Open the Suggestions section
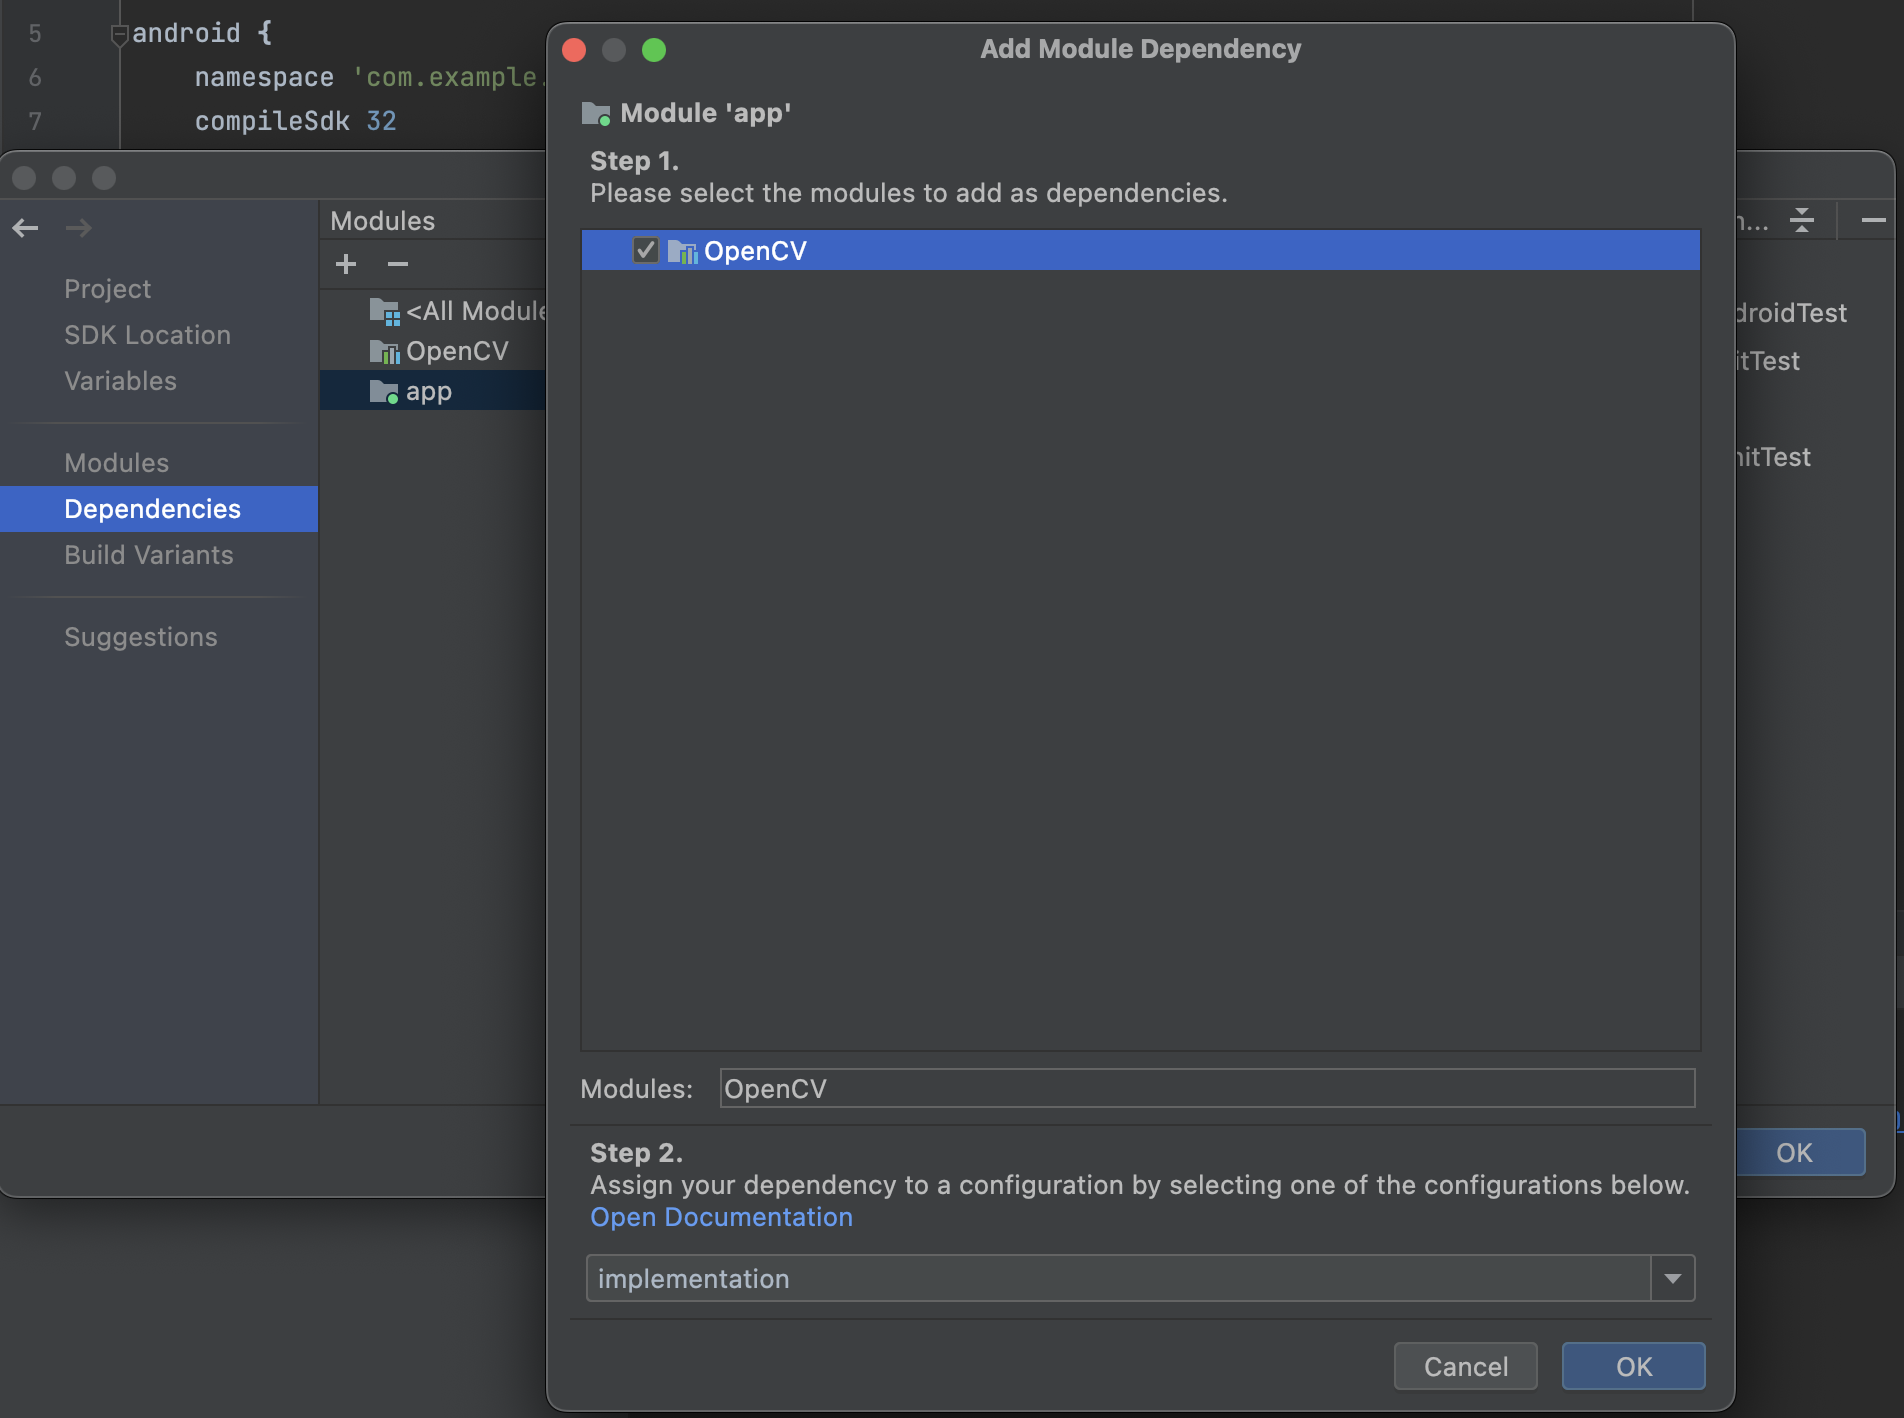 140,637
